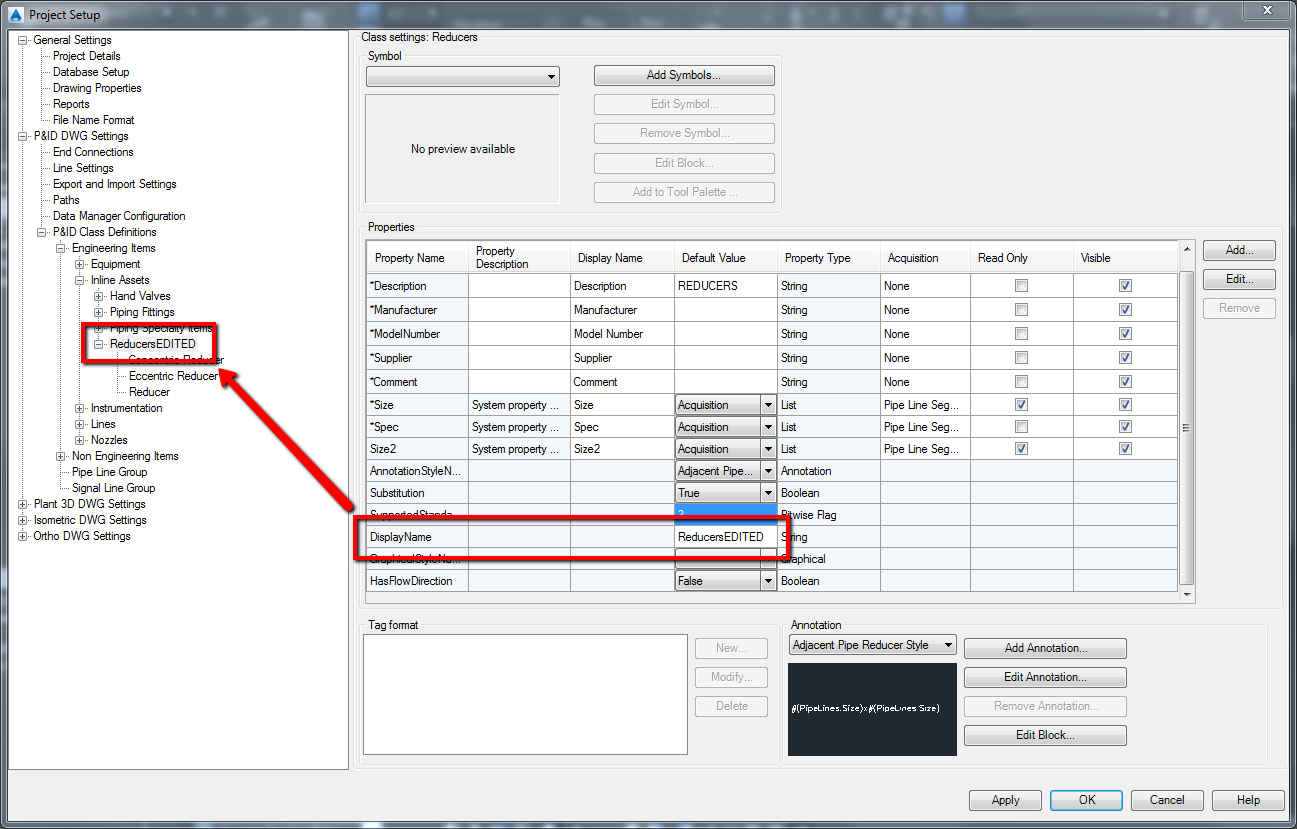Open the HasFlowDirection value dropdown
Image resolution: width=1297 pixels, height=829 pixels.
(x=768, y=580)
